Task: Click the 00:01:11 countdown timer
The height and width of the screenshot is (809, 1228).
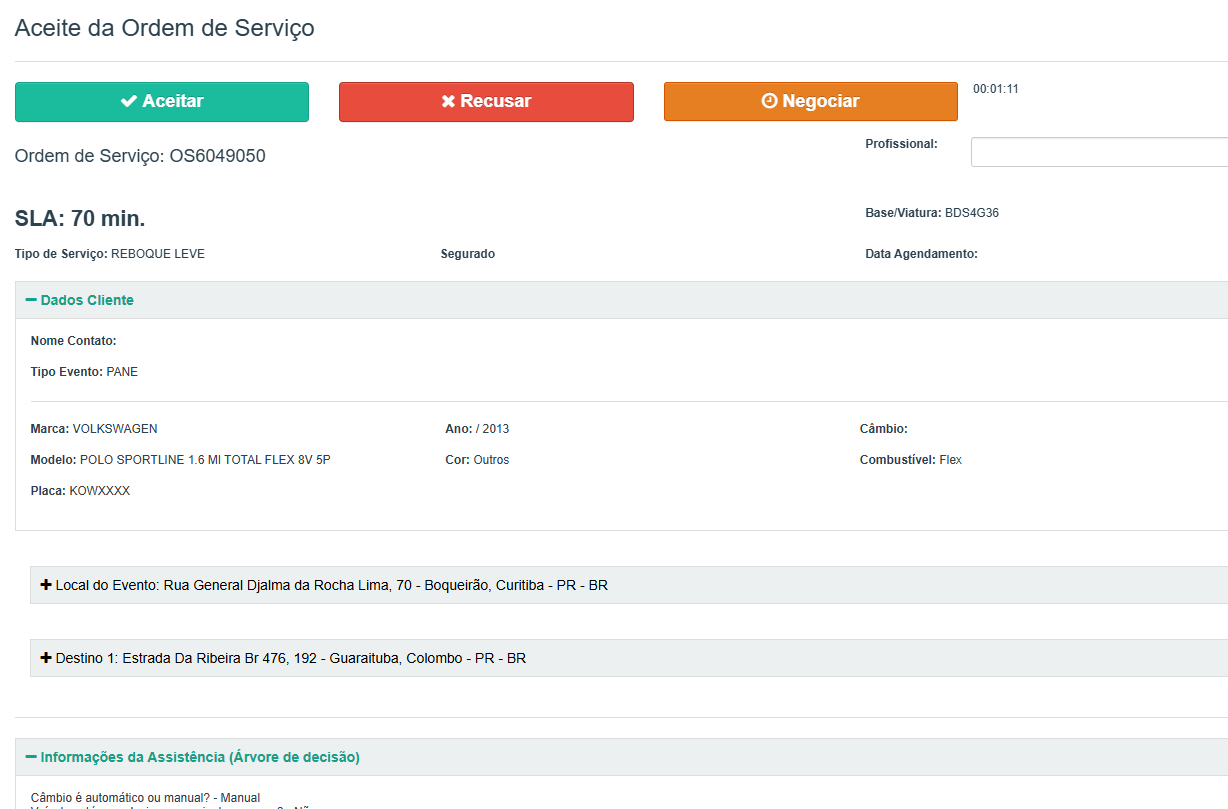Action: point(995,89)
